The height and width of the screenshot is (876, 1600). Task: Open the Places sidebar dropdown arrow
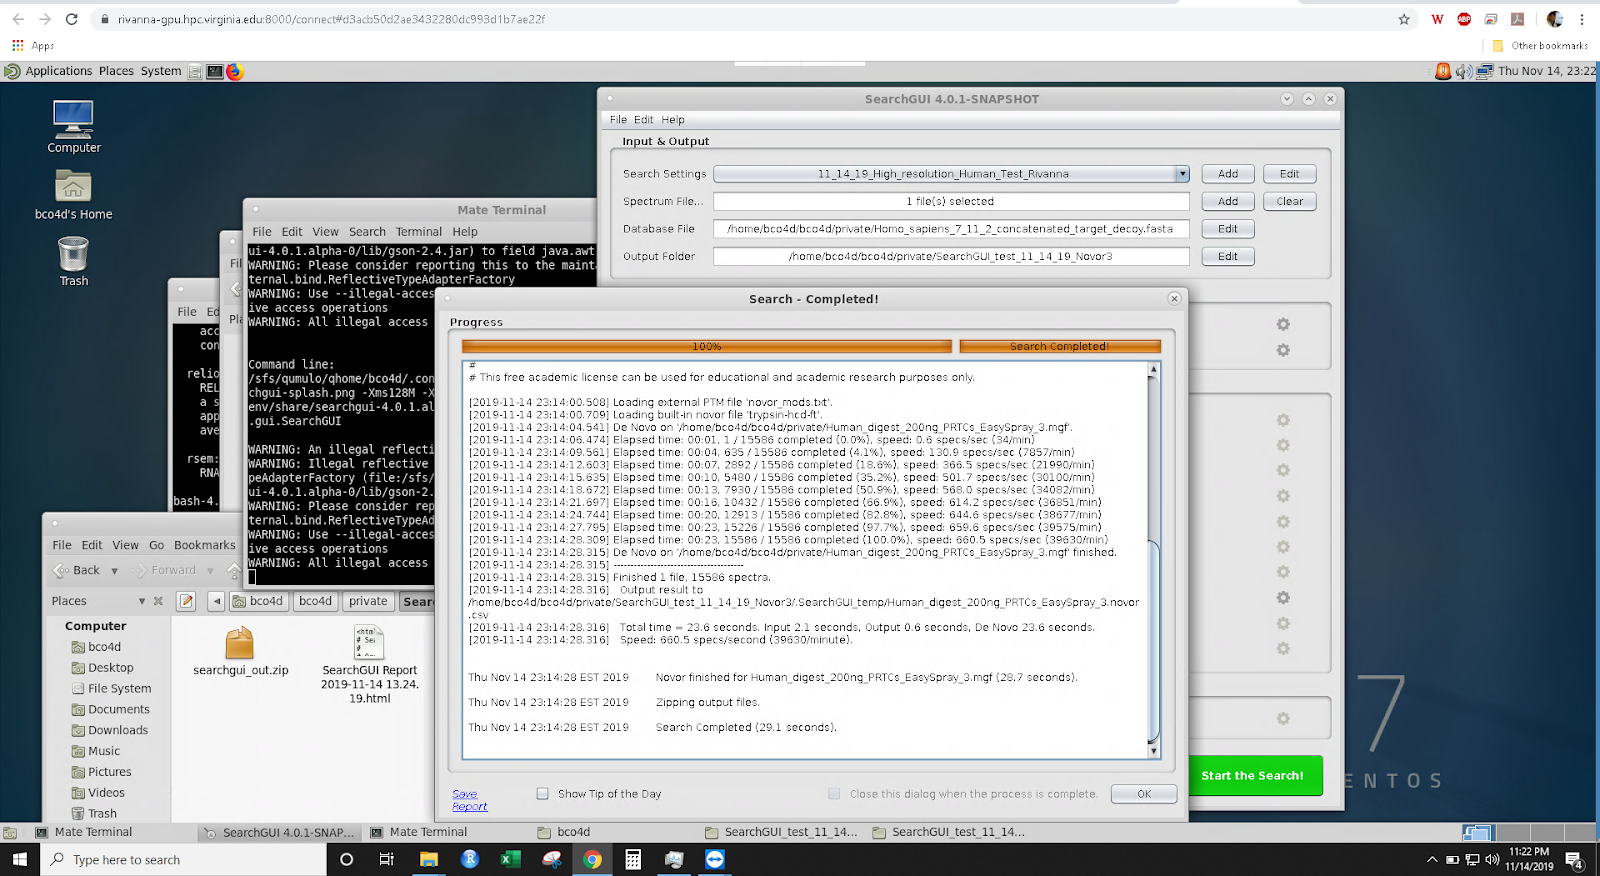click(x=142, y=601)
